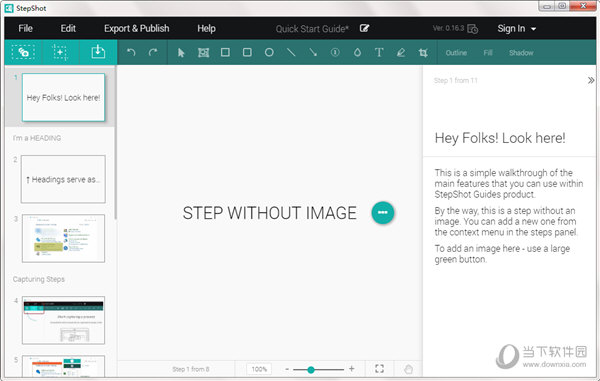Click the Step 1 from 8 status text
Screen dimensions: 600x381
pos(191,369)
